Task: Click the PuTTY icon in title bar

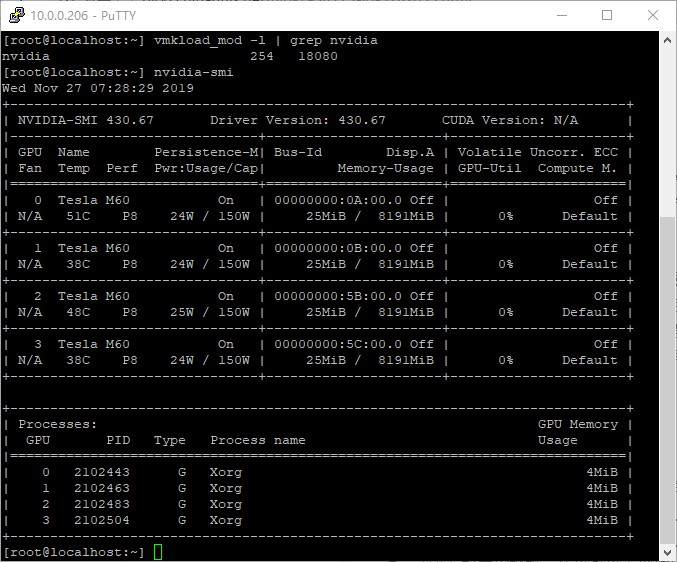Action: (x=17, y=15)
